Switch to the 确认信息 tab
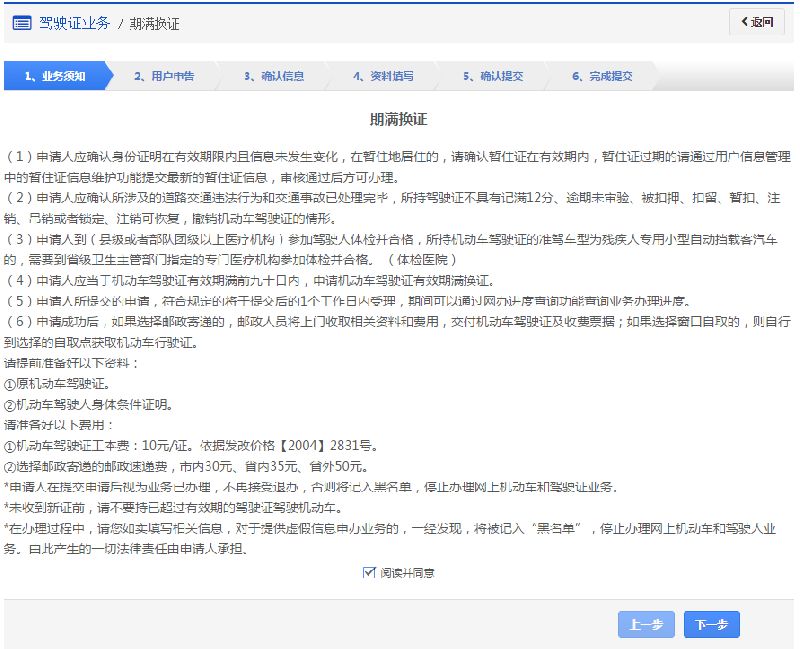The image size is (800, 649). tap(277, 75)
